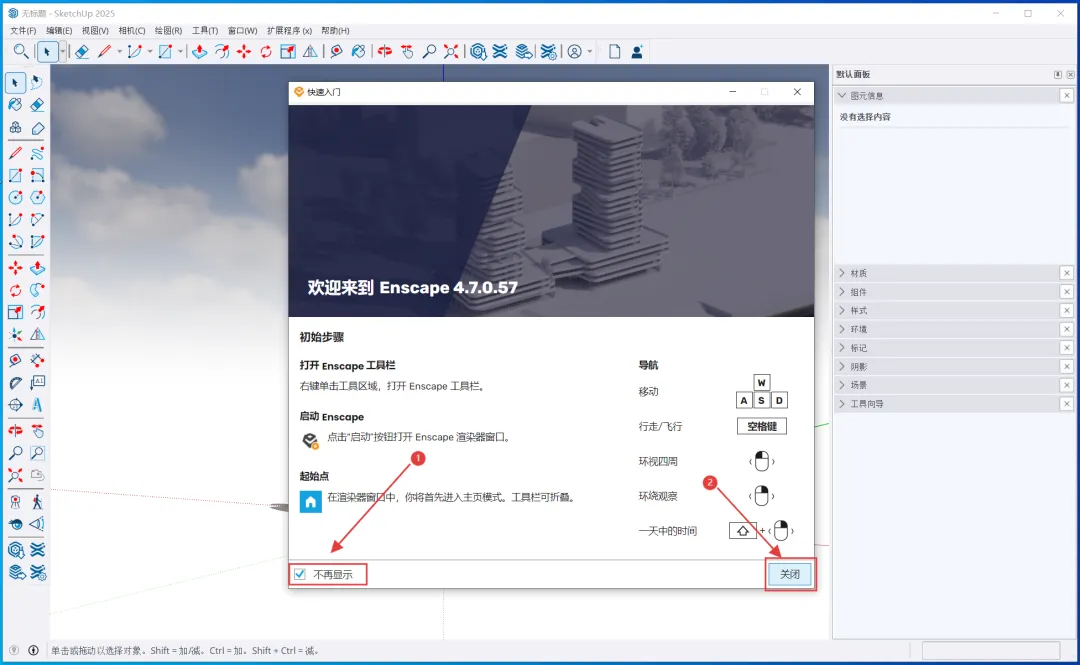
Task: Click the new document page icon in top toolbar
Action: 614,51
